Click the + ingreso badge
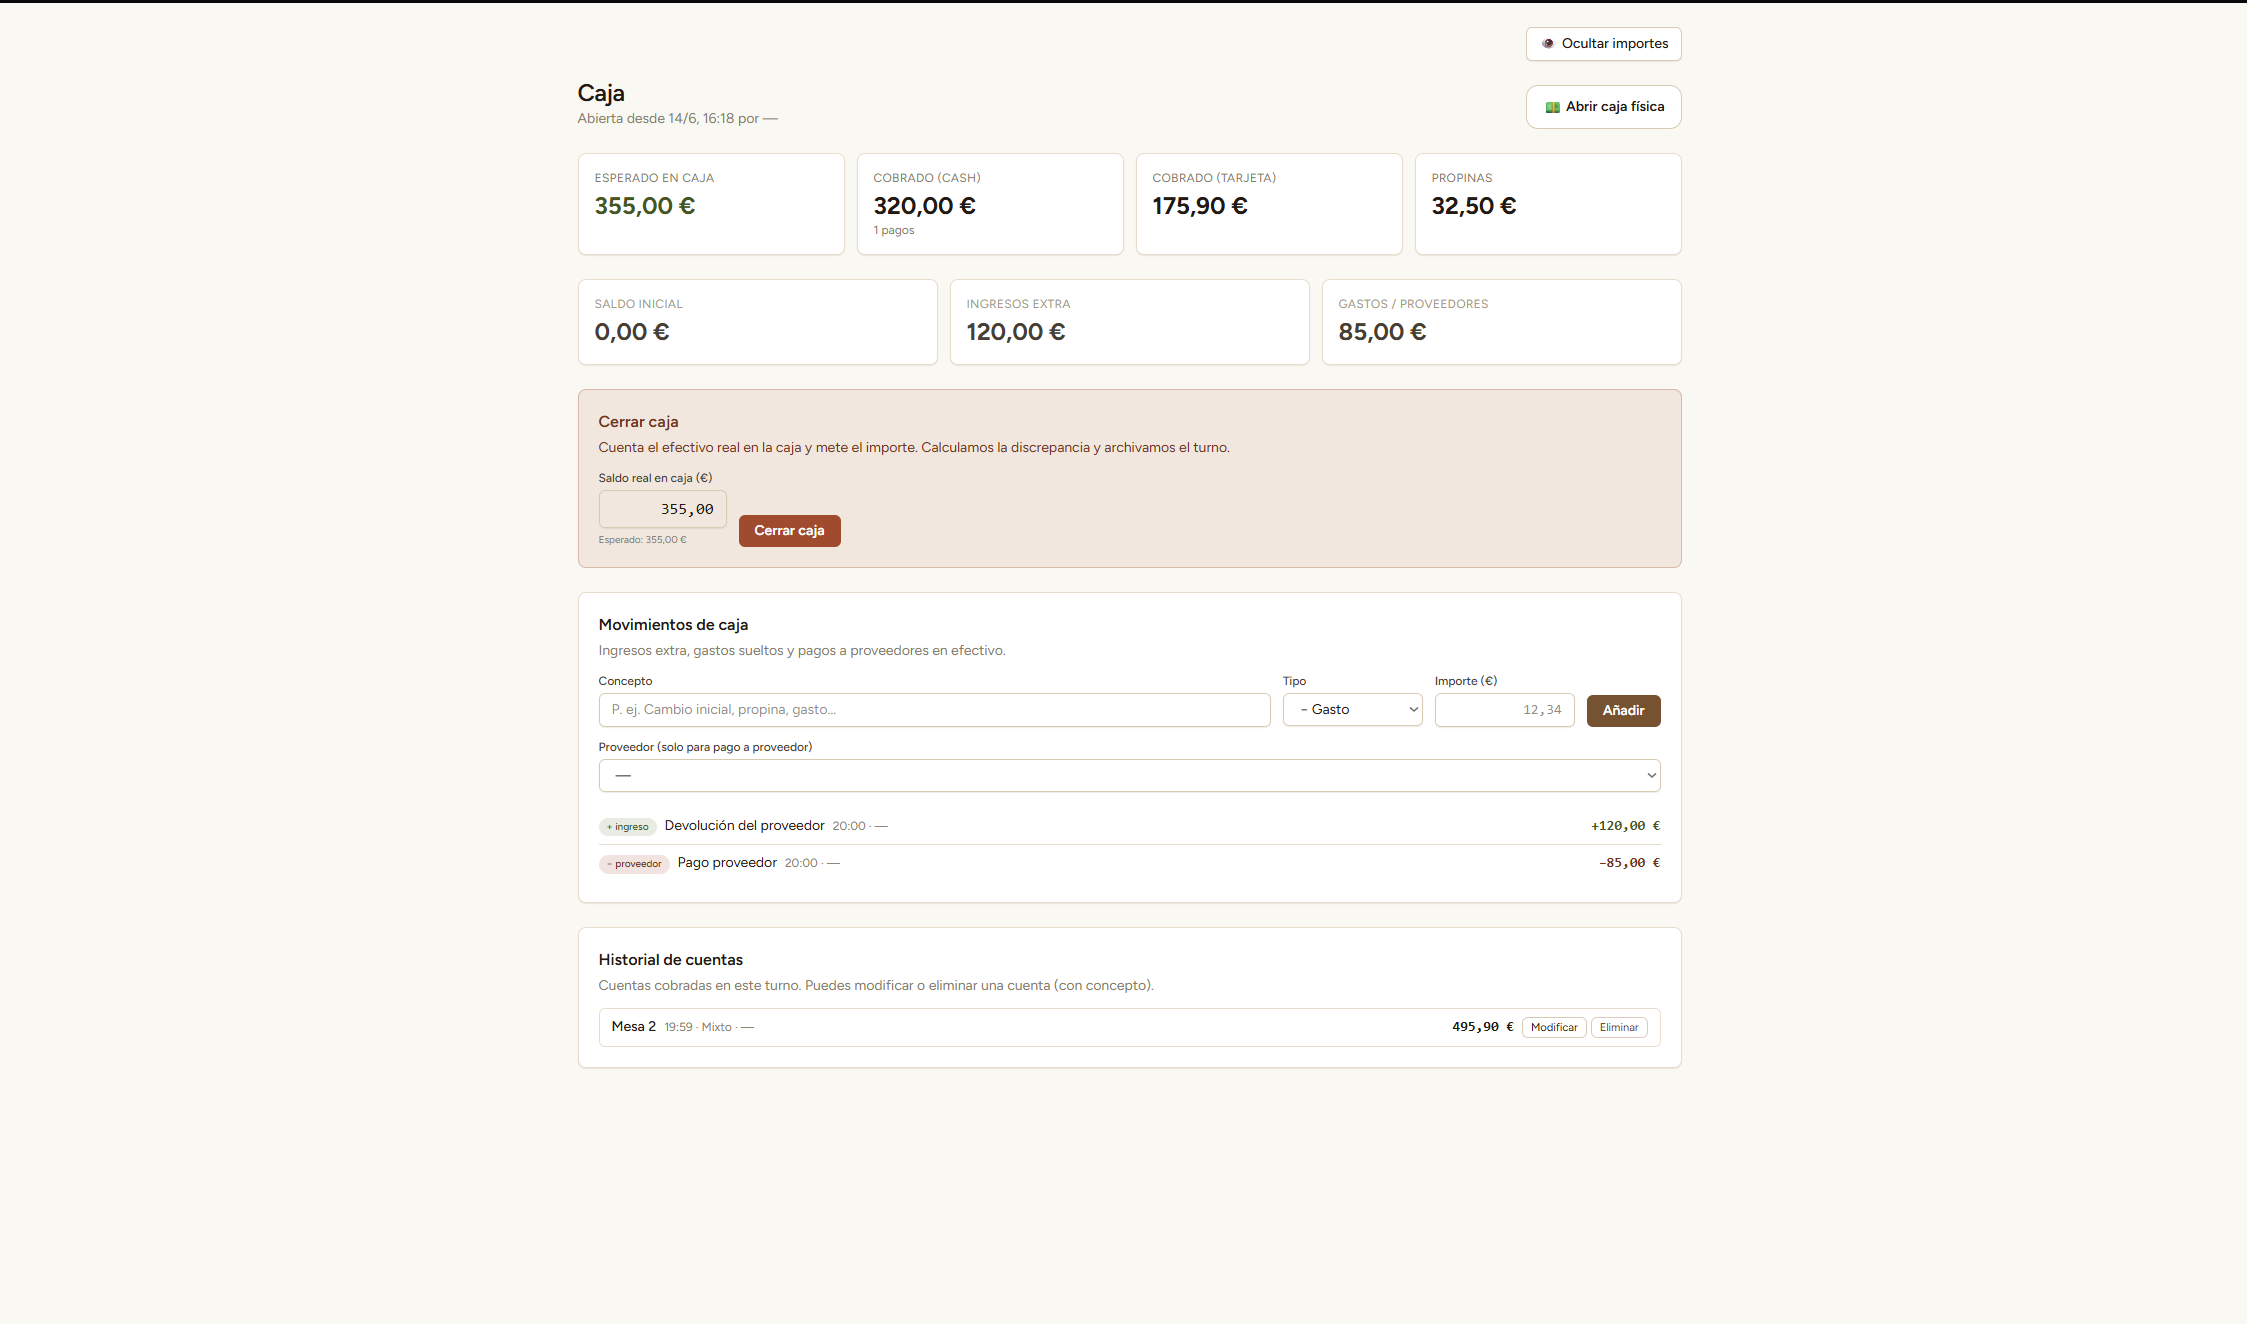Image resolution: width=2247 pixels, height=1324 pixels. click(628, 827)
